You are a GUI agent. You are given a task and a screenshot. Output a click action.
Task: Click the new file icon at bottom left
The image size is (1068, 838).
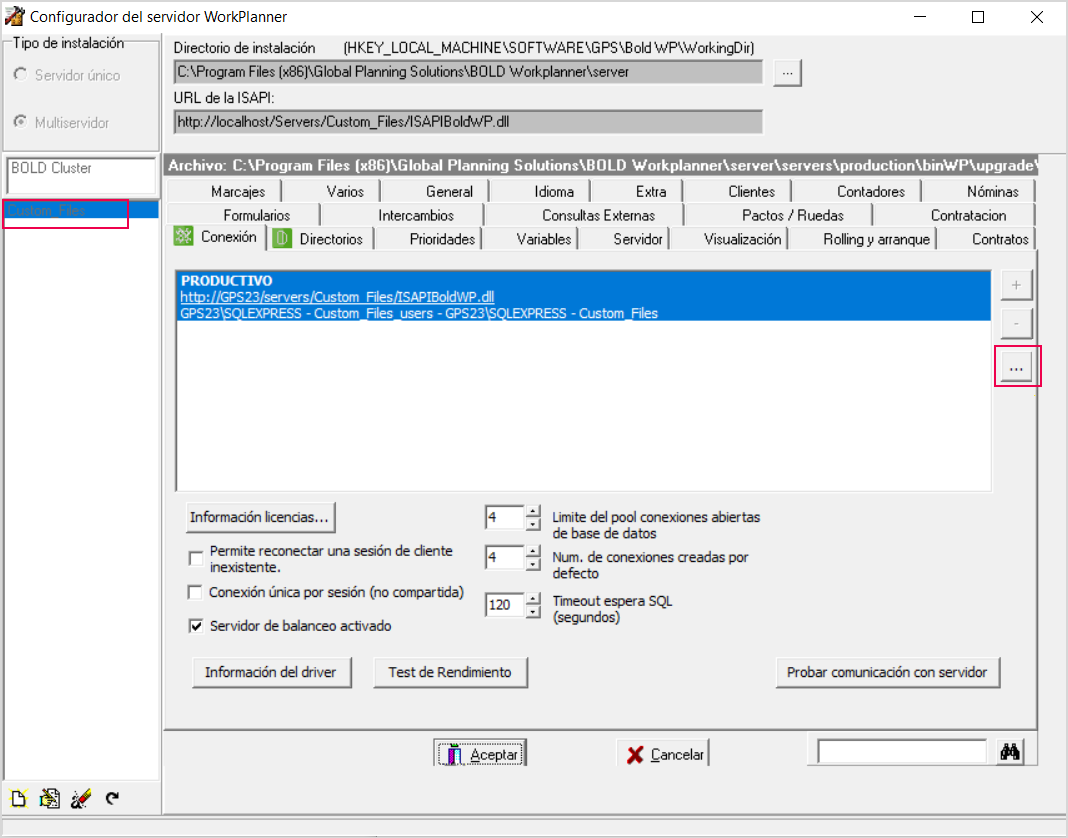pyautogui.click(x=18, y=798)
